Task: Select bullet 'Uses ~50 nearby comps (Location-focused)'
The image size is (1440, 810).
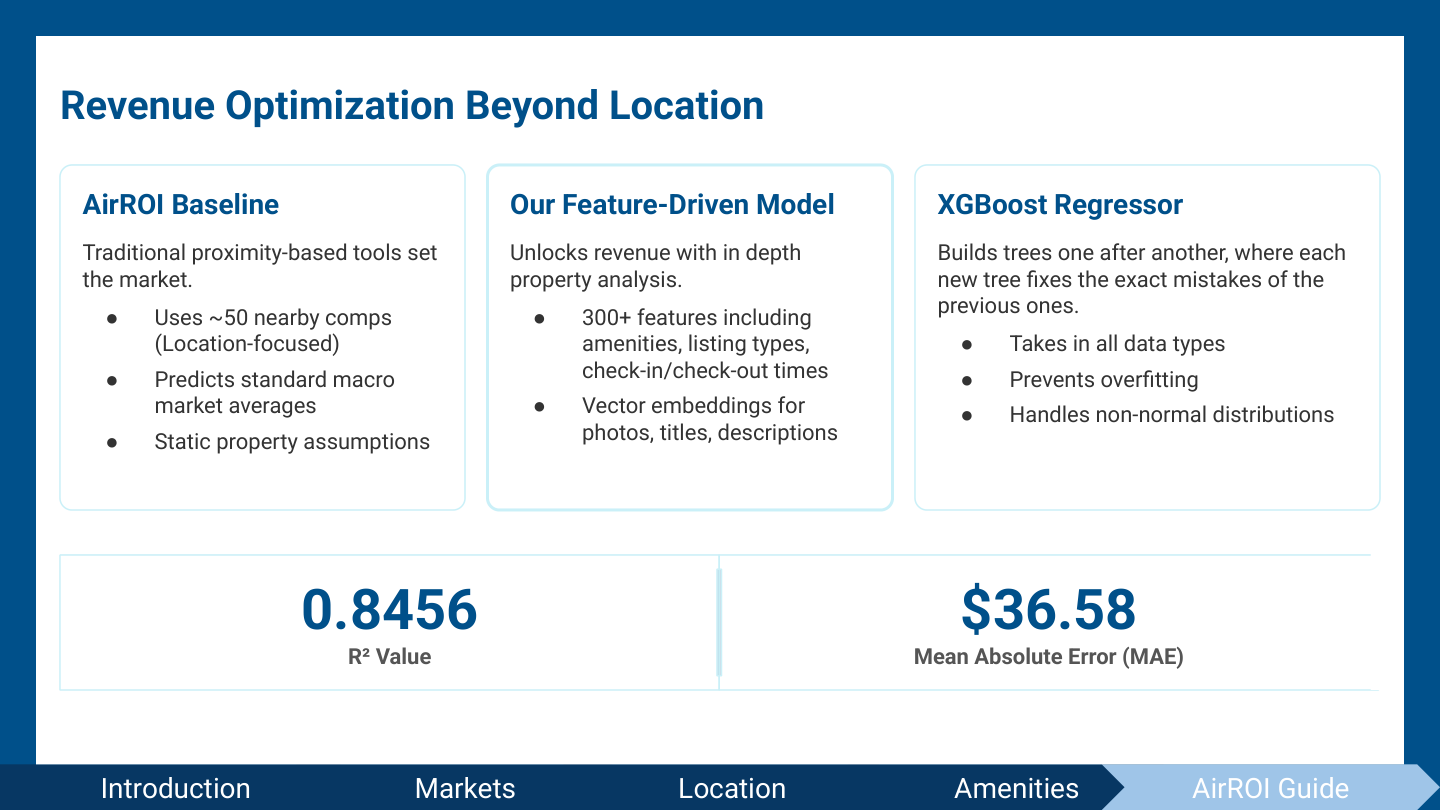Action: [273, 331]
